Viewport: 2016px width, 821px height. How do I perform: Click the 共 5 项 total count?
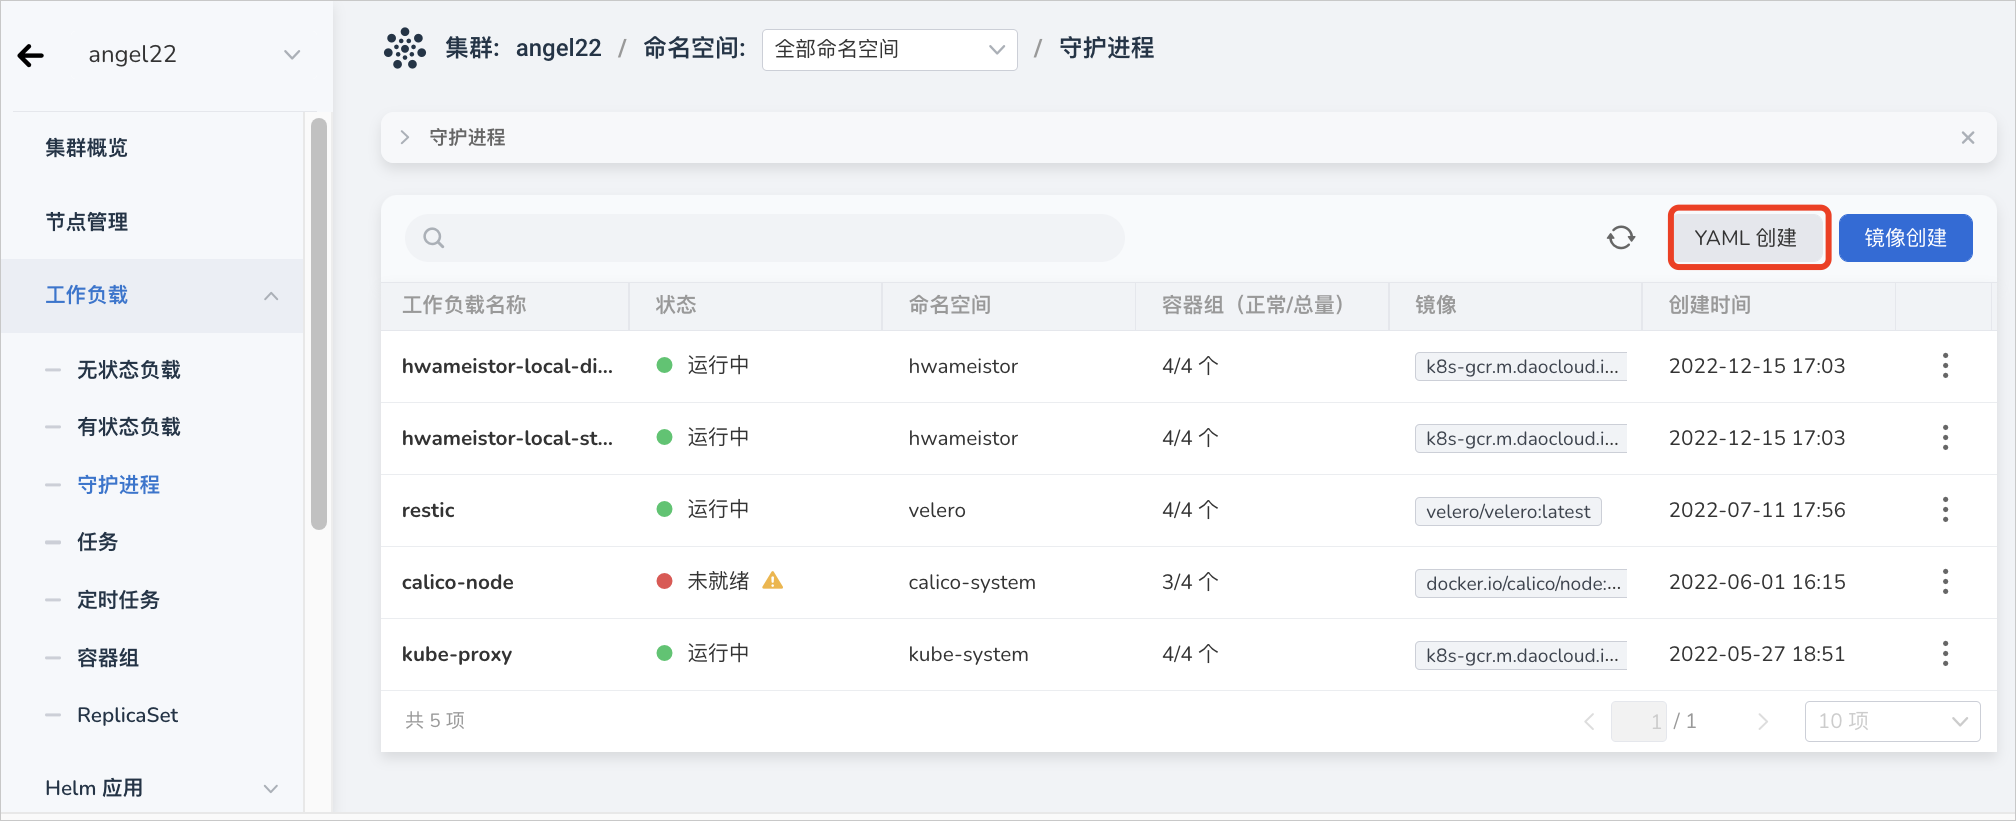(x=435, y=721)
